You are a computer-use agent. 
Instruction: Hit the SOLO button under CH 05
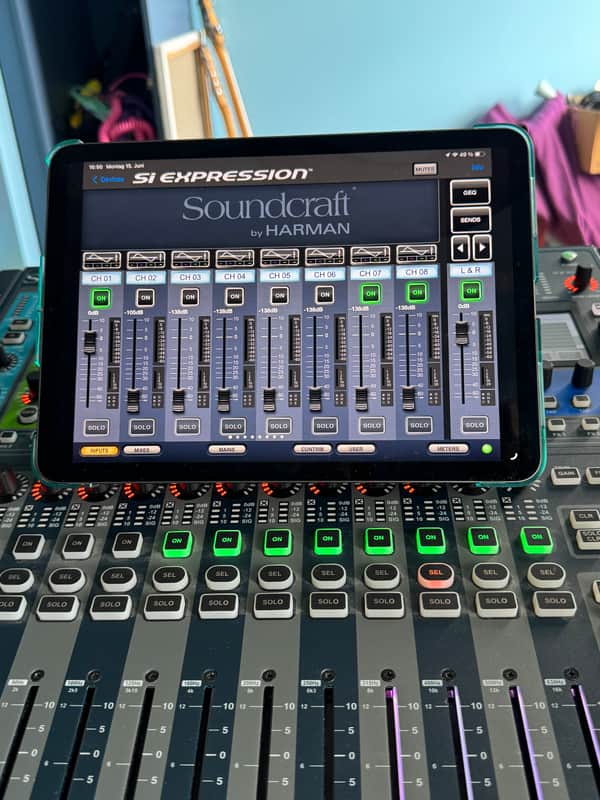(279, 426)
